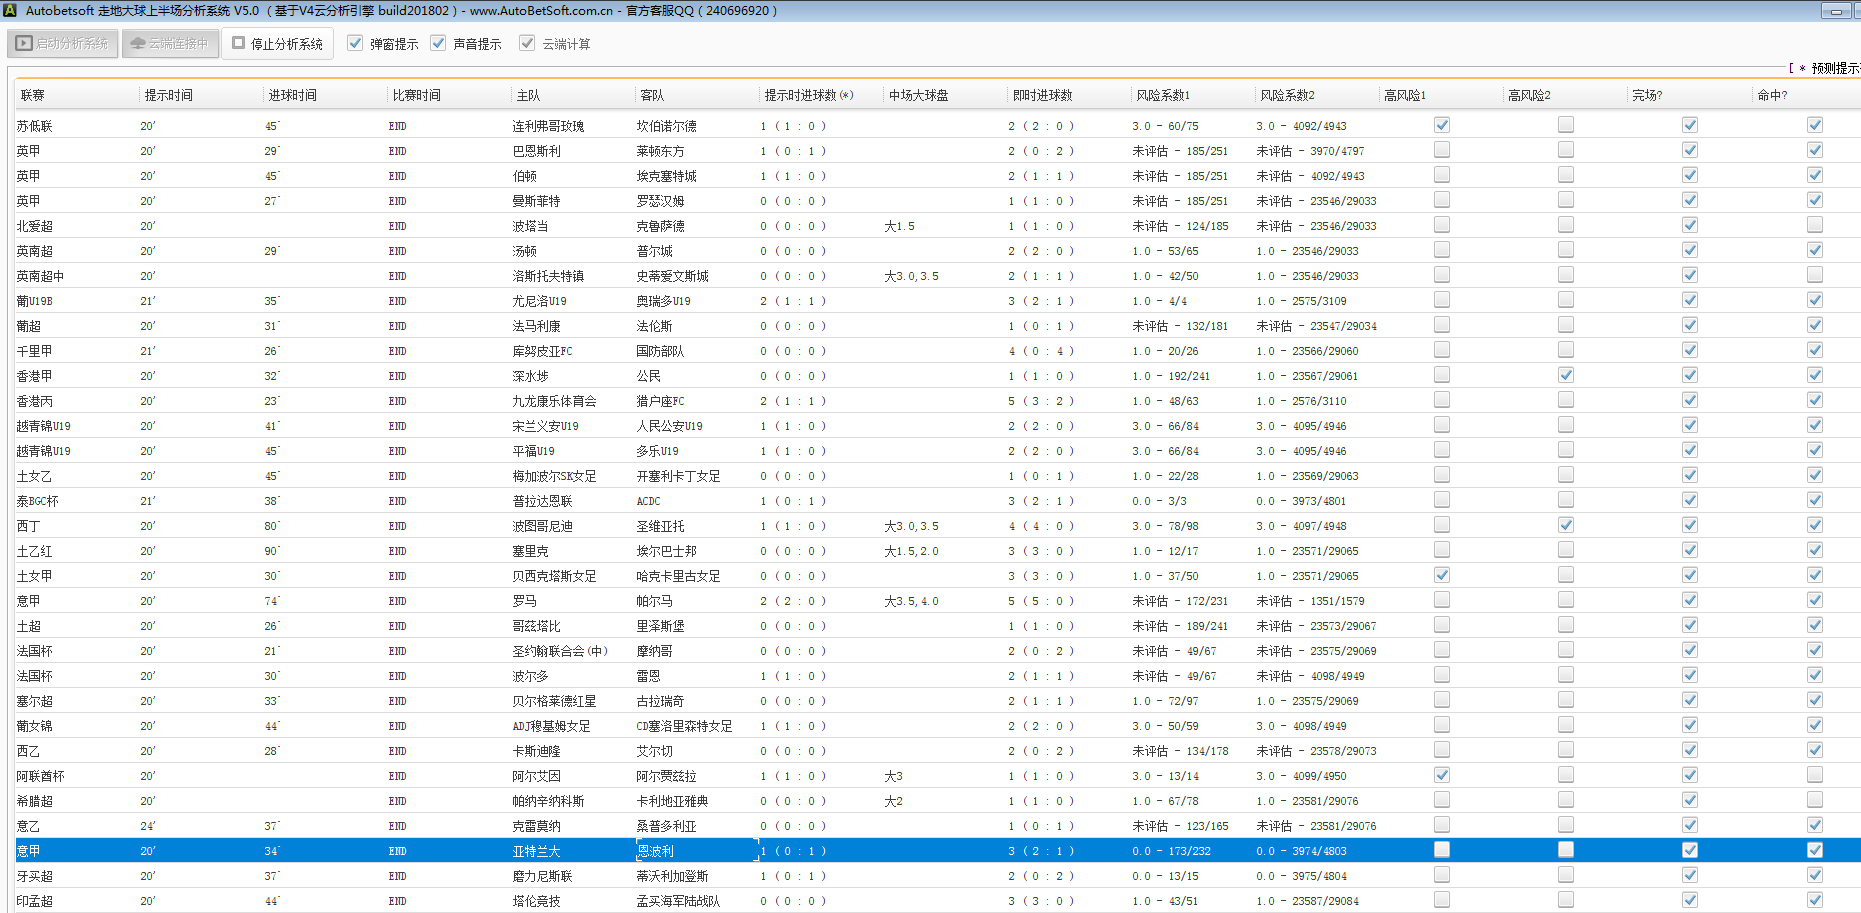Select the highlighted 亚特兰大 row's home team cell
The width and height of the screenshot is (1861, 913).
[536, 851]
